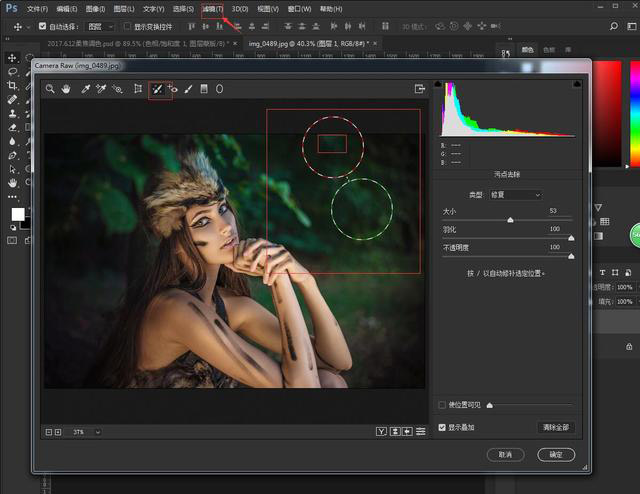Screen dimensions: 640x494
Task: Open the 滤镜(T) filter menu
Action: tap(213, 9)
